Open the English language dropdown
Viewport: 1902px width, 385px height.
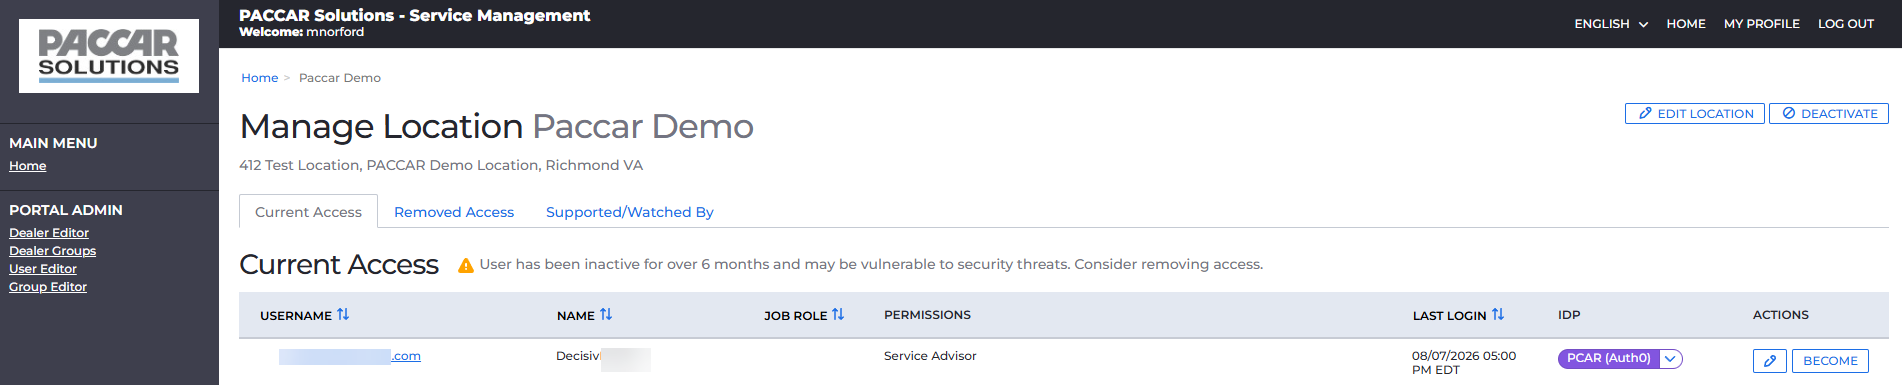(1611, 24)
